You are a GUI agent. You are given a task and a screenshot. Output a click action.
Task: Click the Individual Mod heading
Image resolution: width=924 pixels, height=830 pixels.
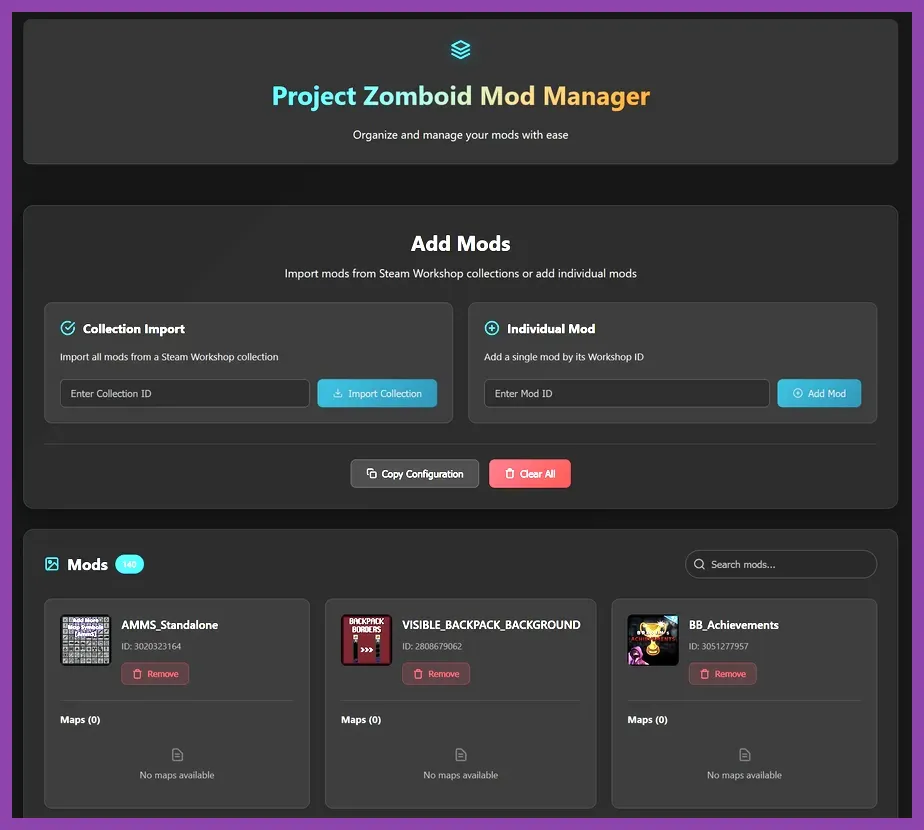click(551, 329)
